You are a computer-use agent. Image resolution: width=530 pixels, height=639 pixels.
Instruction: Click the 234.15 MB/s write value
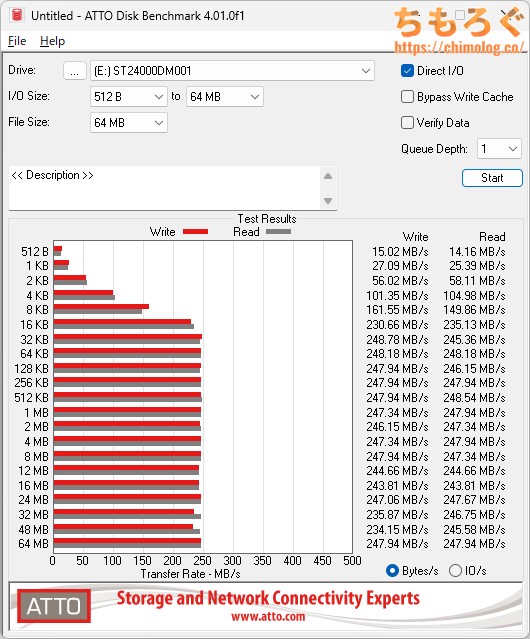pos(397,529)
